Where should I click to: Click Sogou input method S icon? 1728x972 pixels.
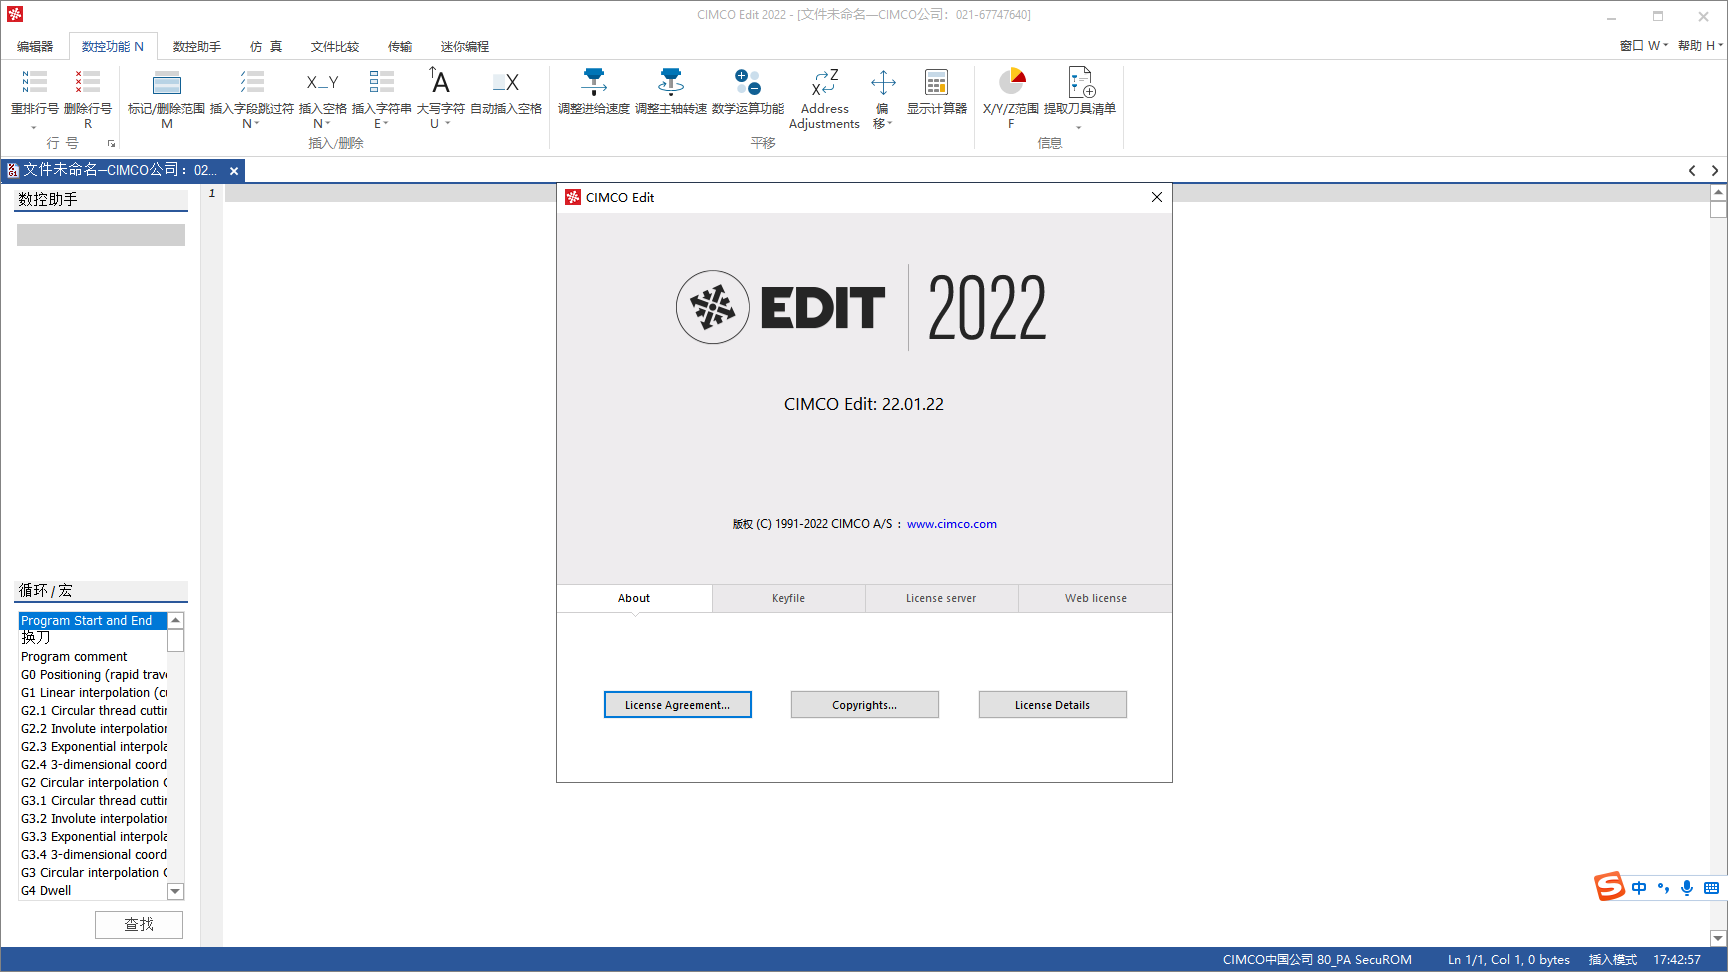coord(1609,886)
